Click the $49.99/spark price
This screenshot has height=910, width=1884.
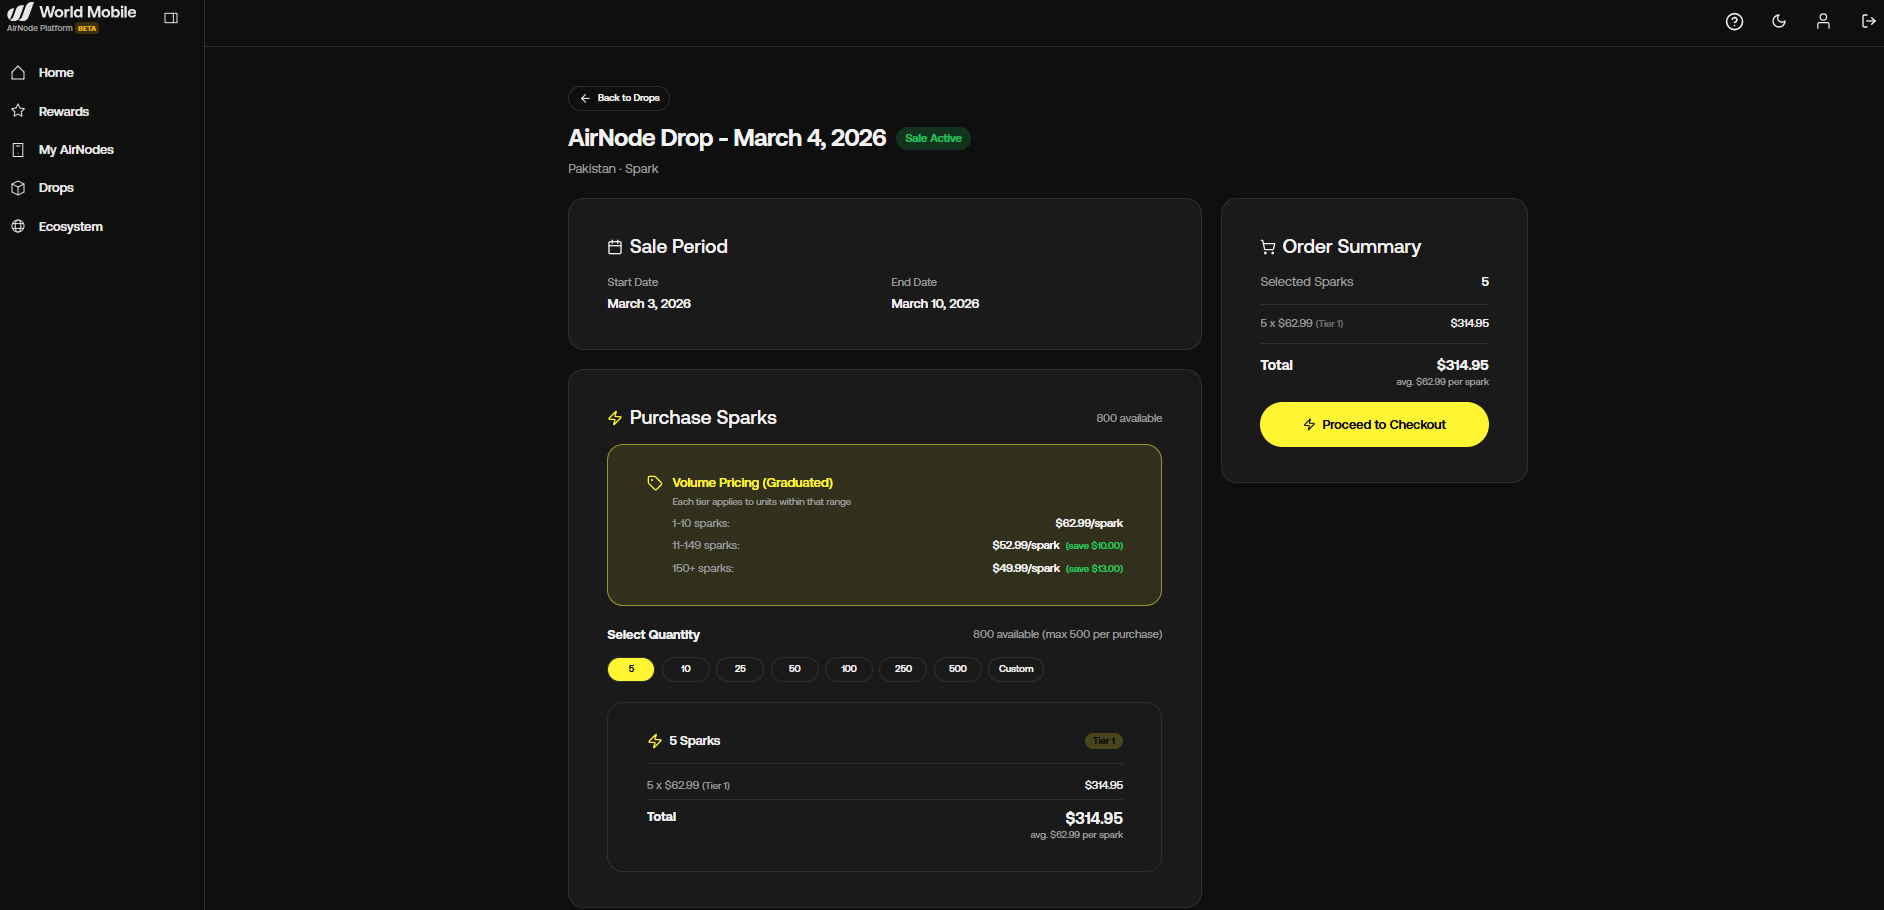click(1026, 569)
